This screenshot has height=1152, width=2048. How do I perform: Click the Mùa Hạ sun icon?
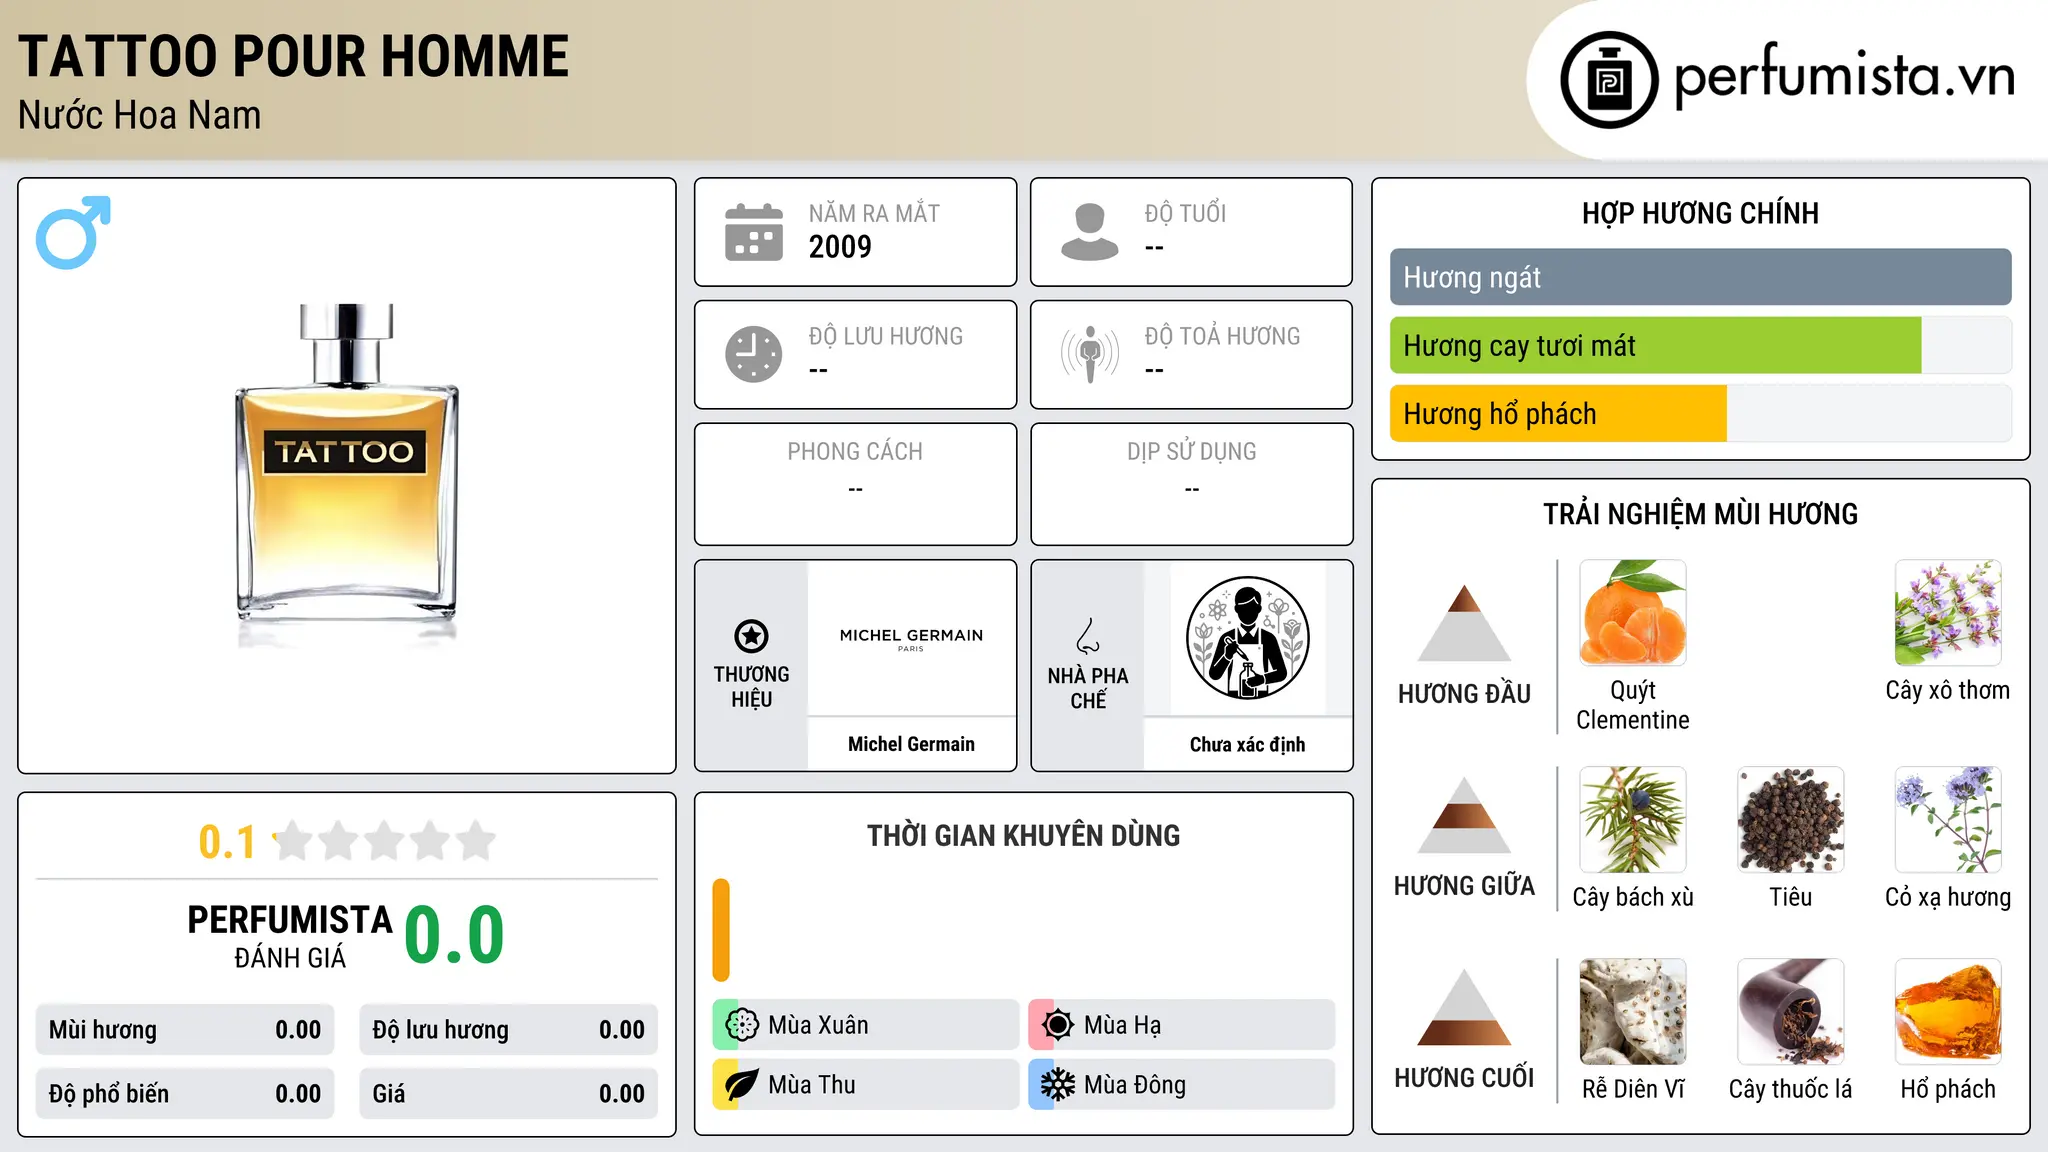(x=1058, y=1025)
